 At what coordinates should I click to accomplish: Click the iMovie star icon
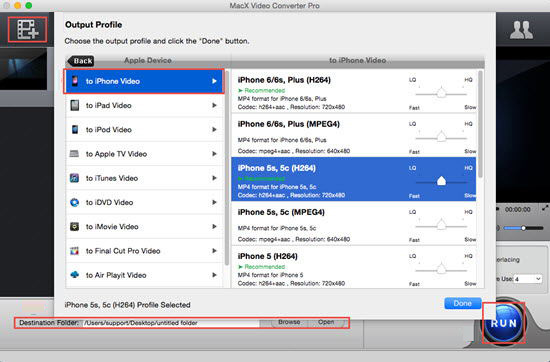tap(74, 227)
